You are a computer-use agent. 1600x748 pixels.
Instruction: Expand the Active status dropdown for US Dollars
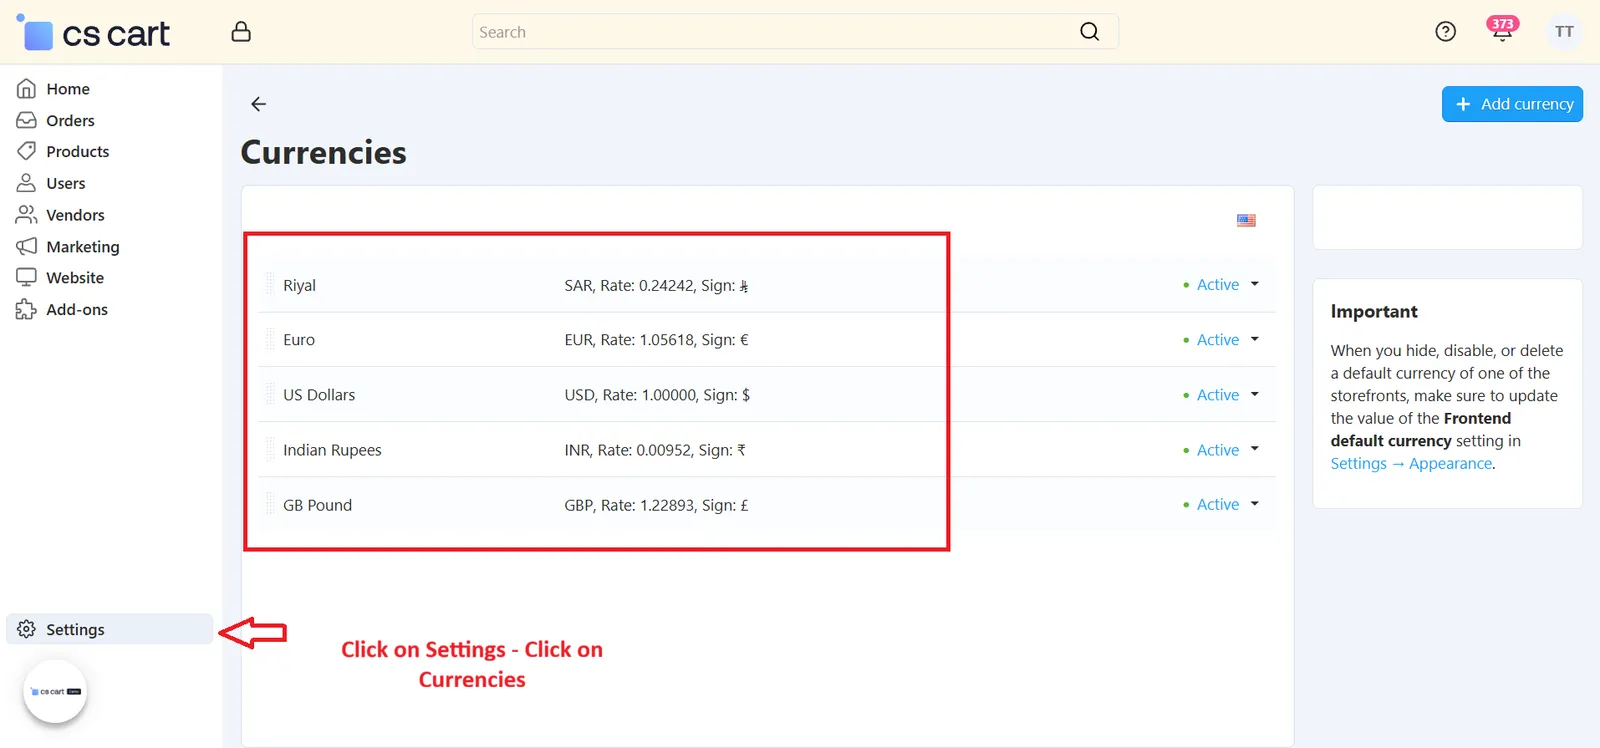click(x=1221, y=395)
